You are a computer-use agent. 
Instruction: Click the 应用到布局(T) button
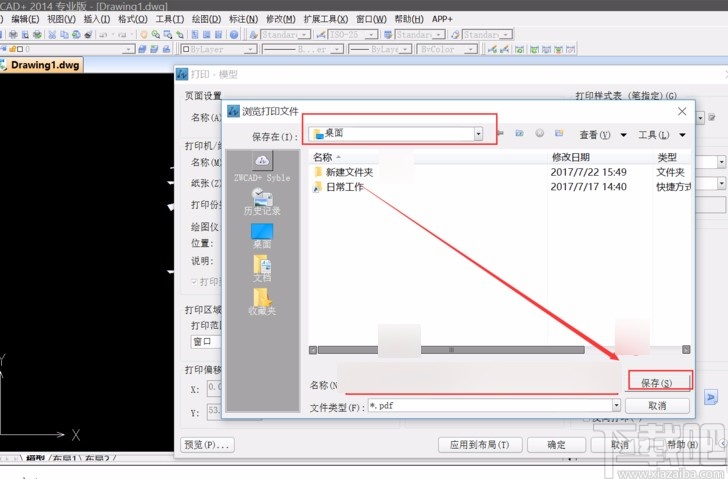click(x=480, y=445)
